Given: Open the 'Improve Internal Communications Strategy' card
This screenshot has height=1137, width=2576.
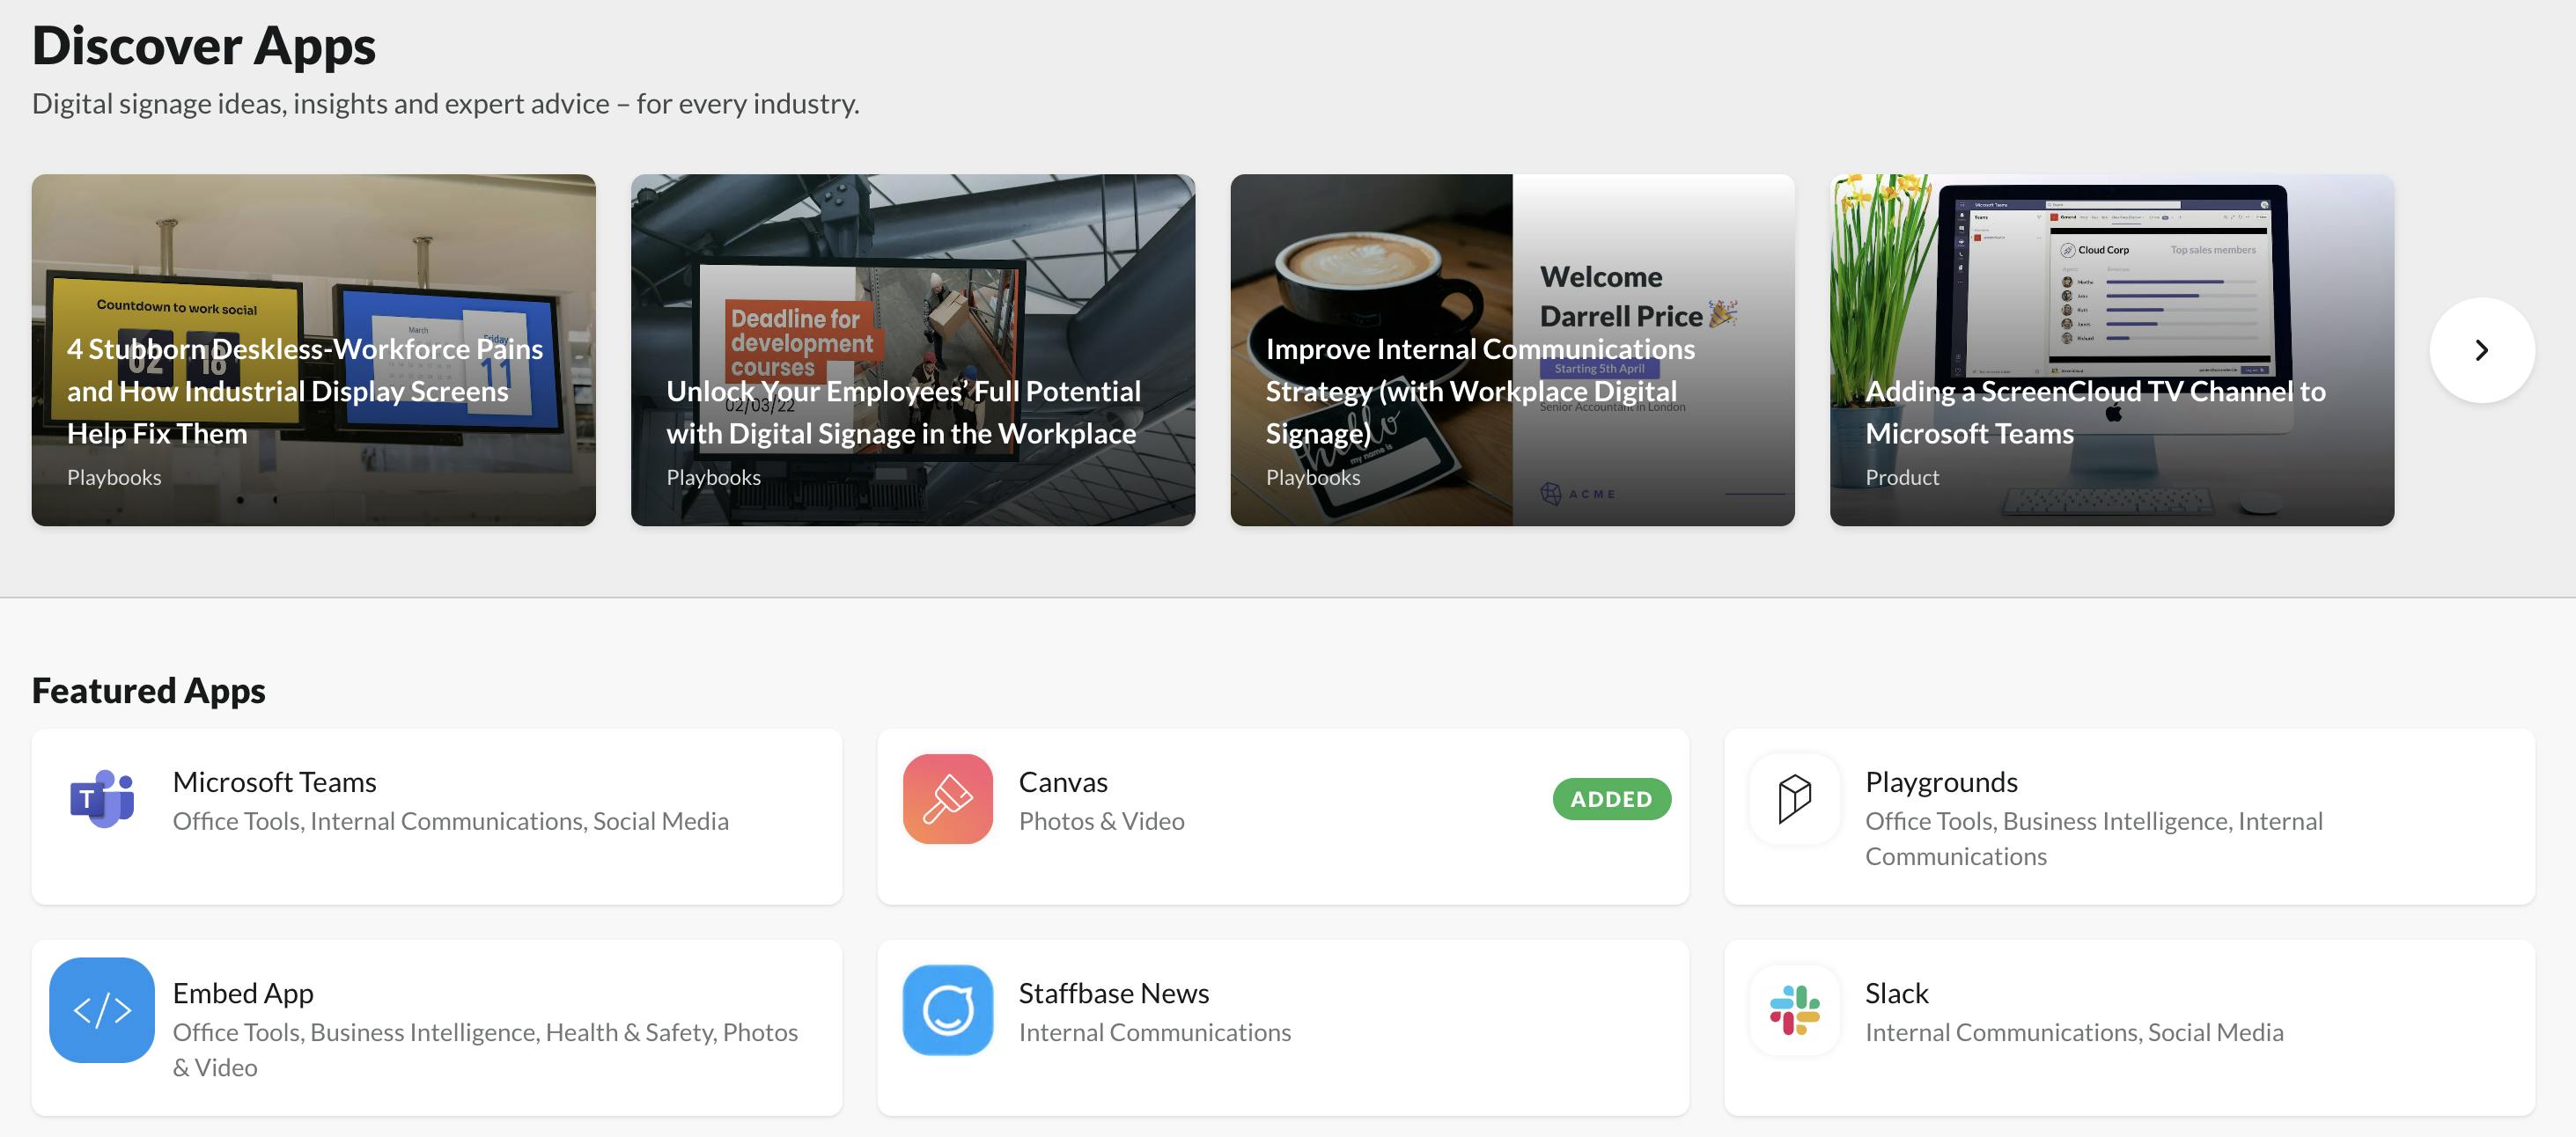Looking at the screenshot, I should point(1512,350).
